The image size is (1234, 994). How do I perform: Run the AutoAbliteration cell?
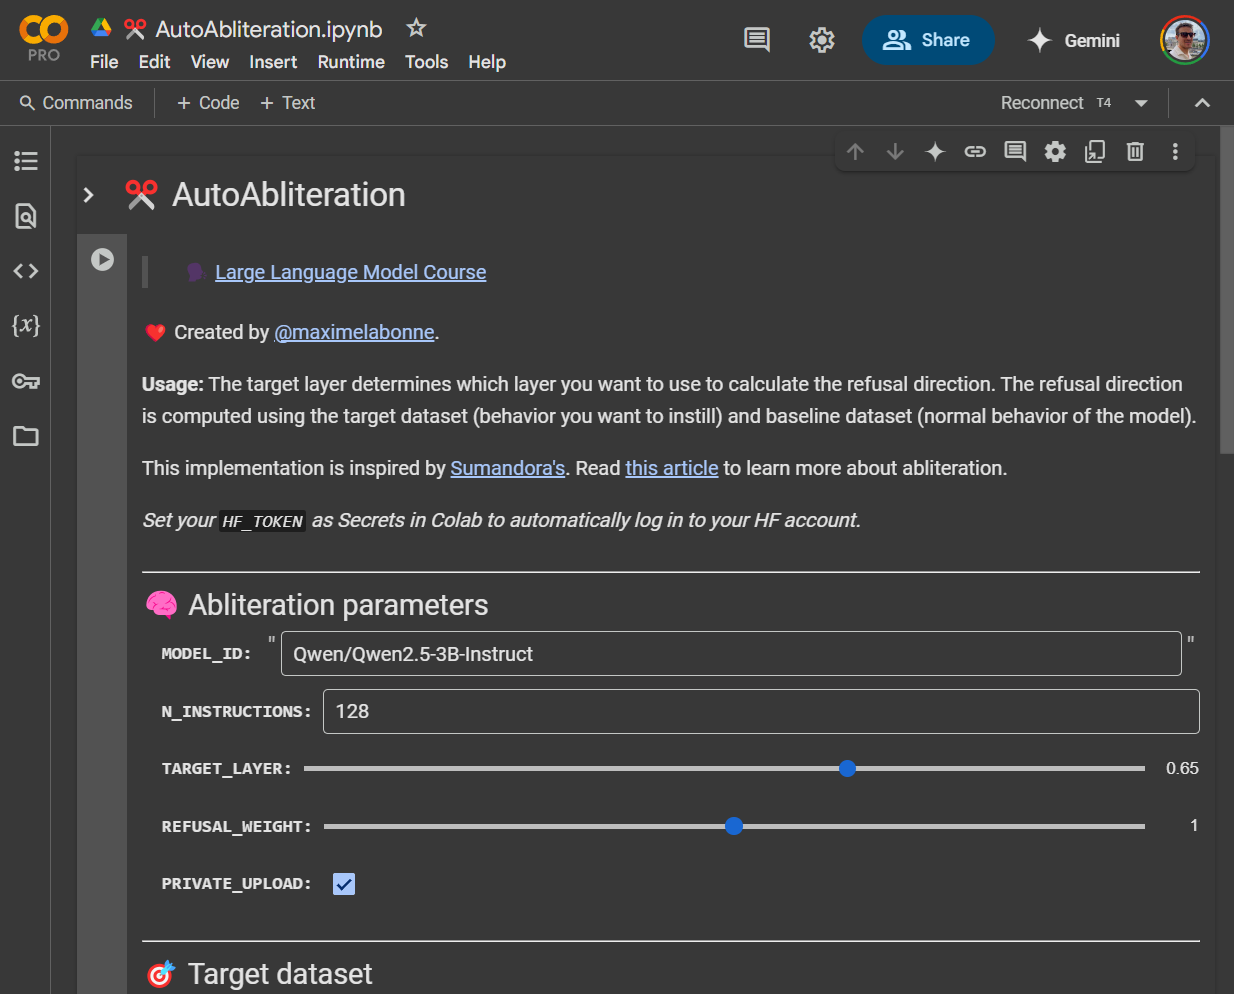click(102, 260)
